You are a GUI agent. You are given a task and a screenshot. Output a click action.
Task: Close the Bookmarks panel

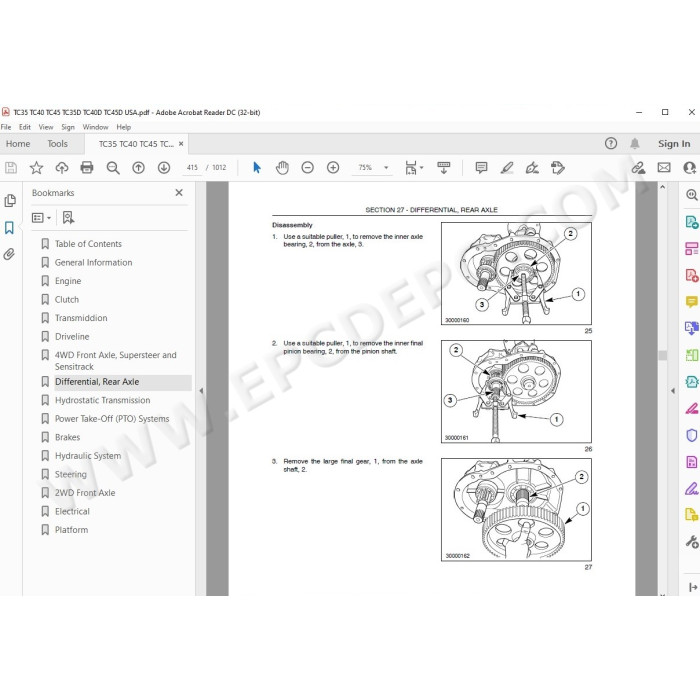179,193
